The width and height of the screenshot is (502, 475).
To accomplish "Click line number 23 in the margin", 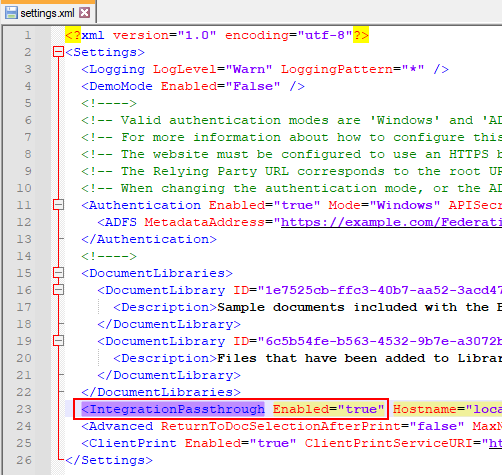I will tap(24, 409).
